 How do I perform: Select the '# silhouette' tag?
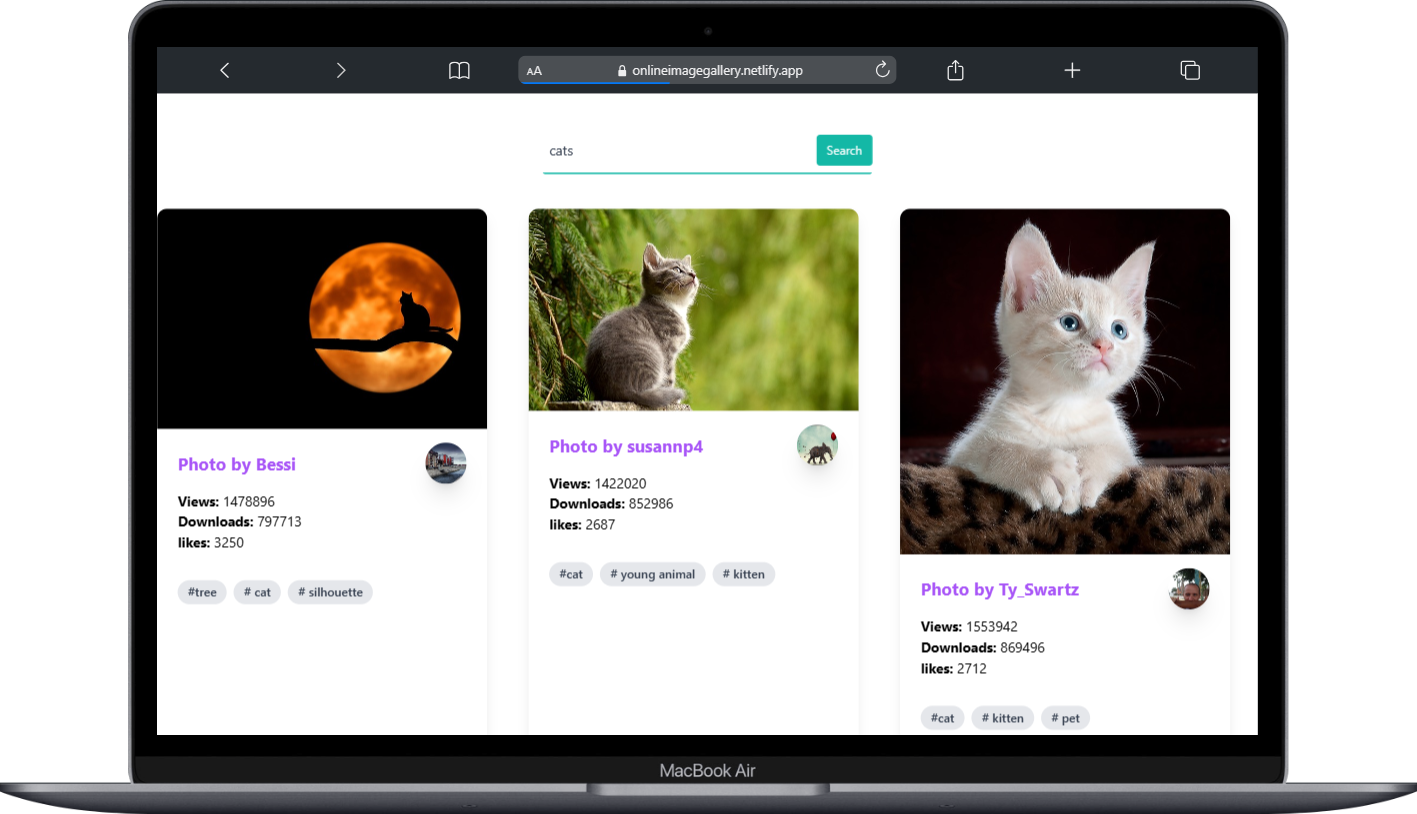330,592
